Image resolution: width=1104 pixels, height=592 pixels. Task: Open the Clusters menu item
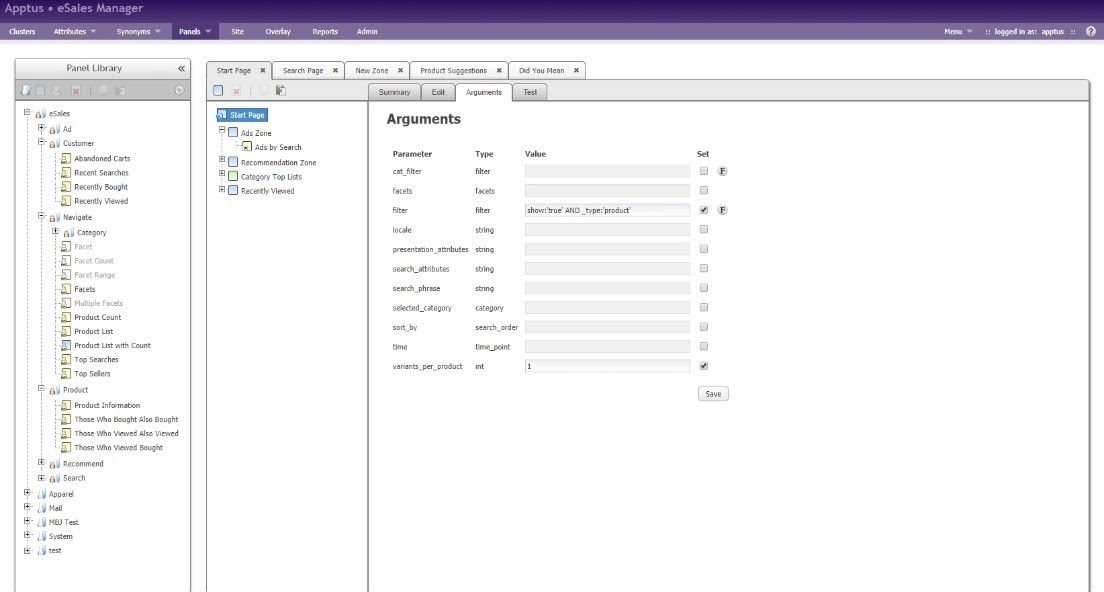coord(23,32)
